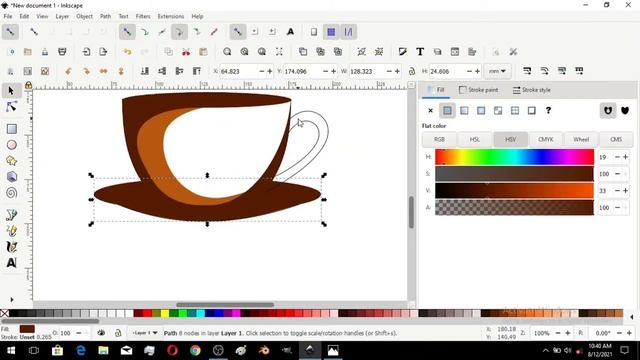Choose the Rectangle tool
This screenshot has height=360, width=640.
[11, 129]
